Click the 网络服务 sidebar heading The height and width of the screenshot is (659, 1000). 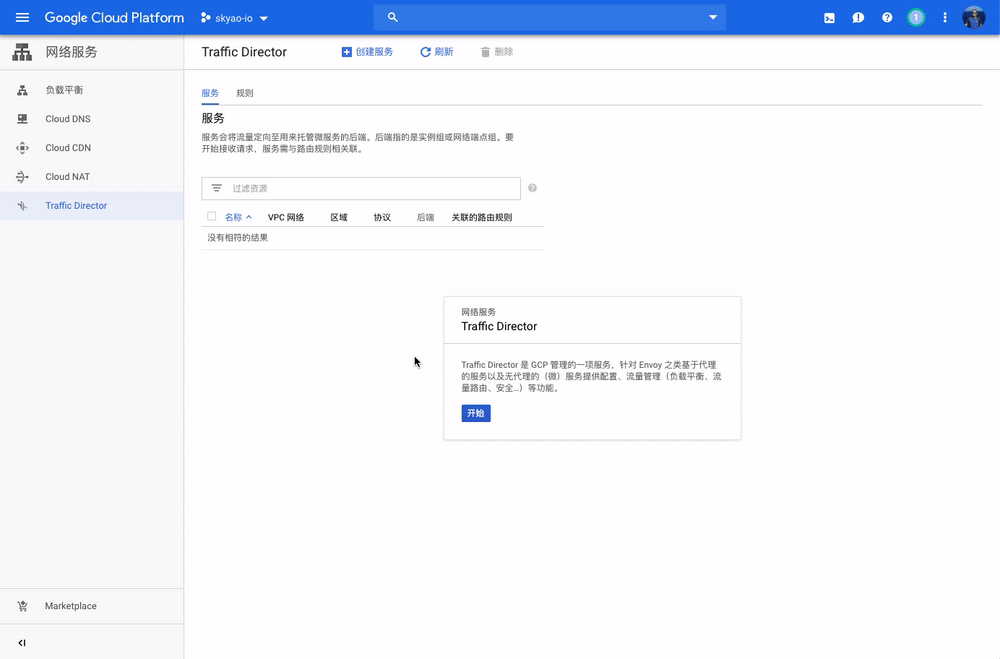71,52
